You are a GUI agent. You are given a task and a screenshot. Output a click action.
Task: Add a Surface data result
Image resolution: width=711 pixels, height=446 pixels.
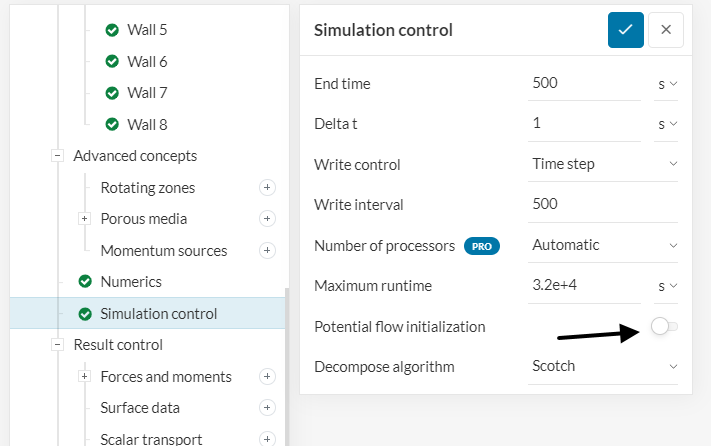tap(267, 408)
